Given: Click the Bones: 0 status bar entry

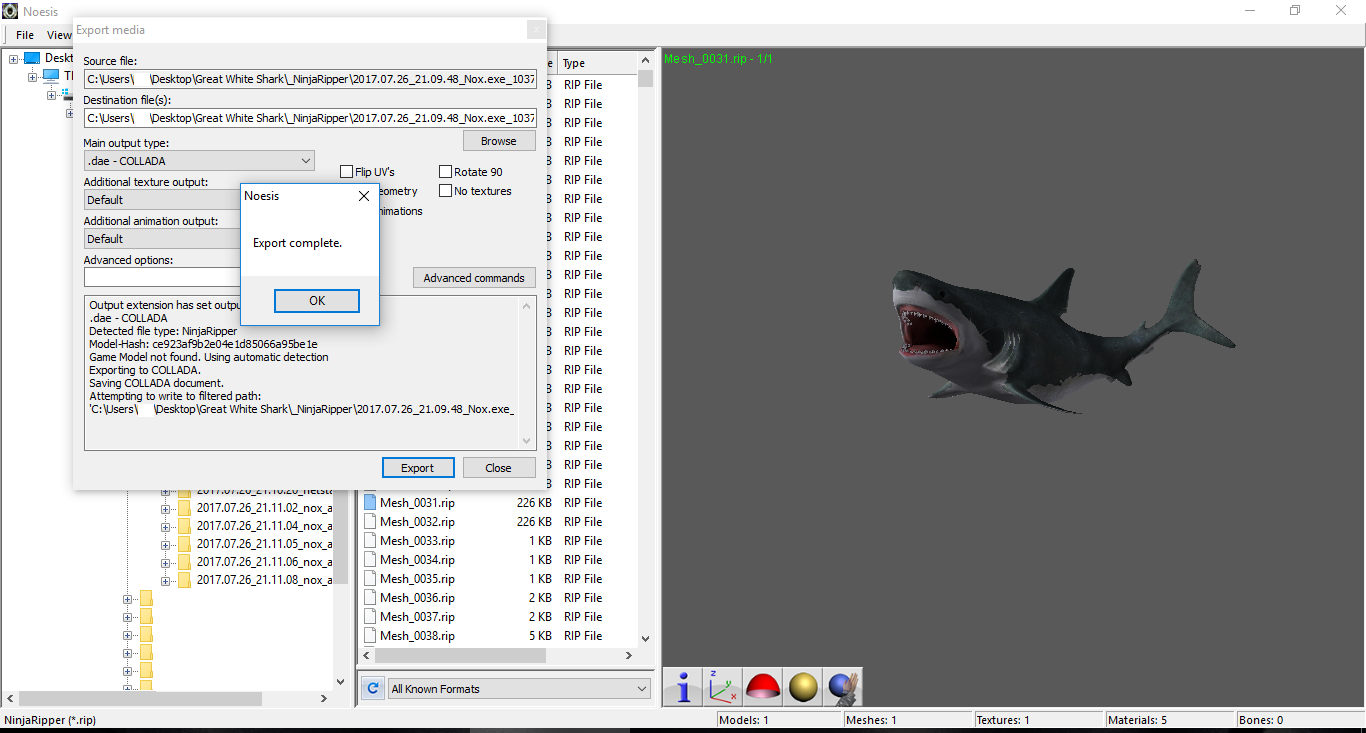Looking at the screenshot, I should click(1300, 720).
